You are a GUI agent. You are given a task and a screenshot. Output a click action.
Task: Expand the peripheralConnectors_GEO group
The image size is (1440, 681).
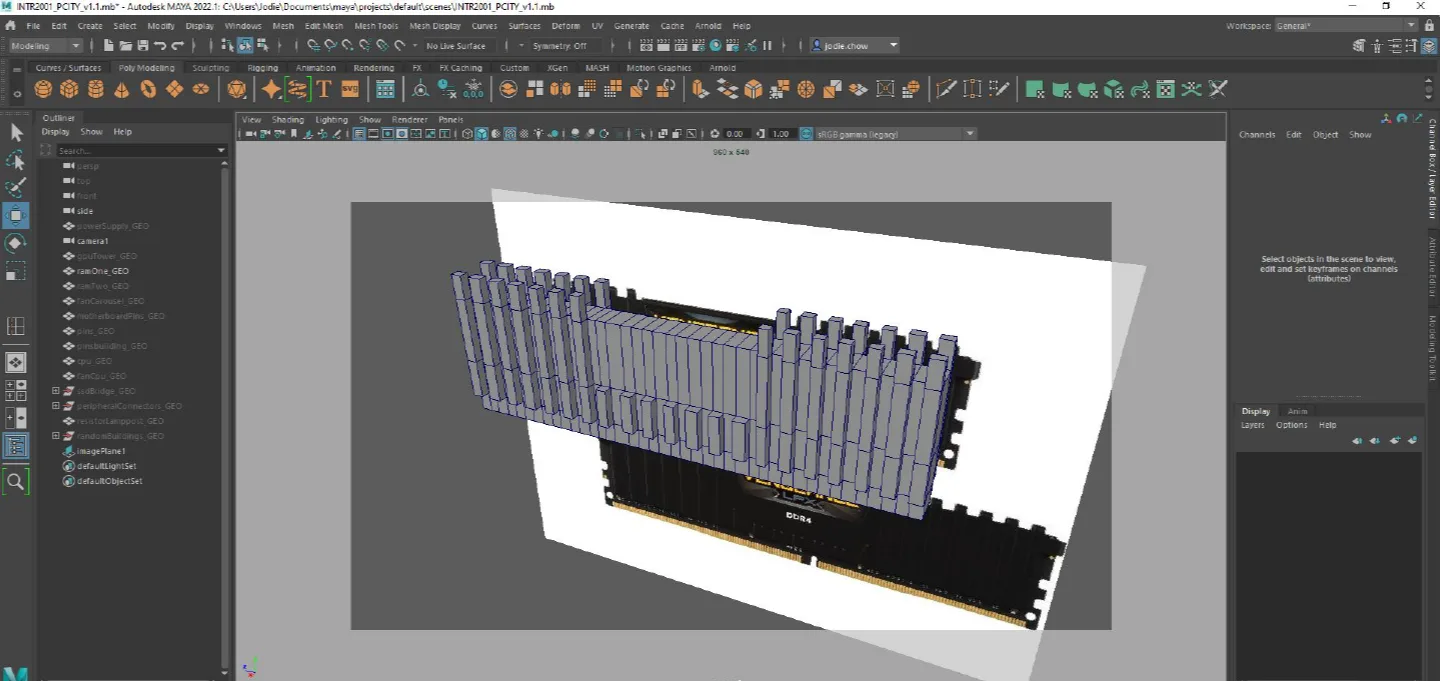point(56,406)
